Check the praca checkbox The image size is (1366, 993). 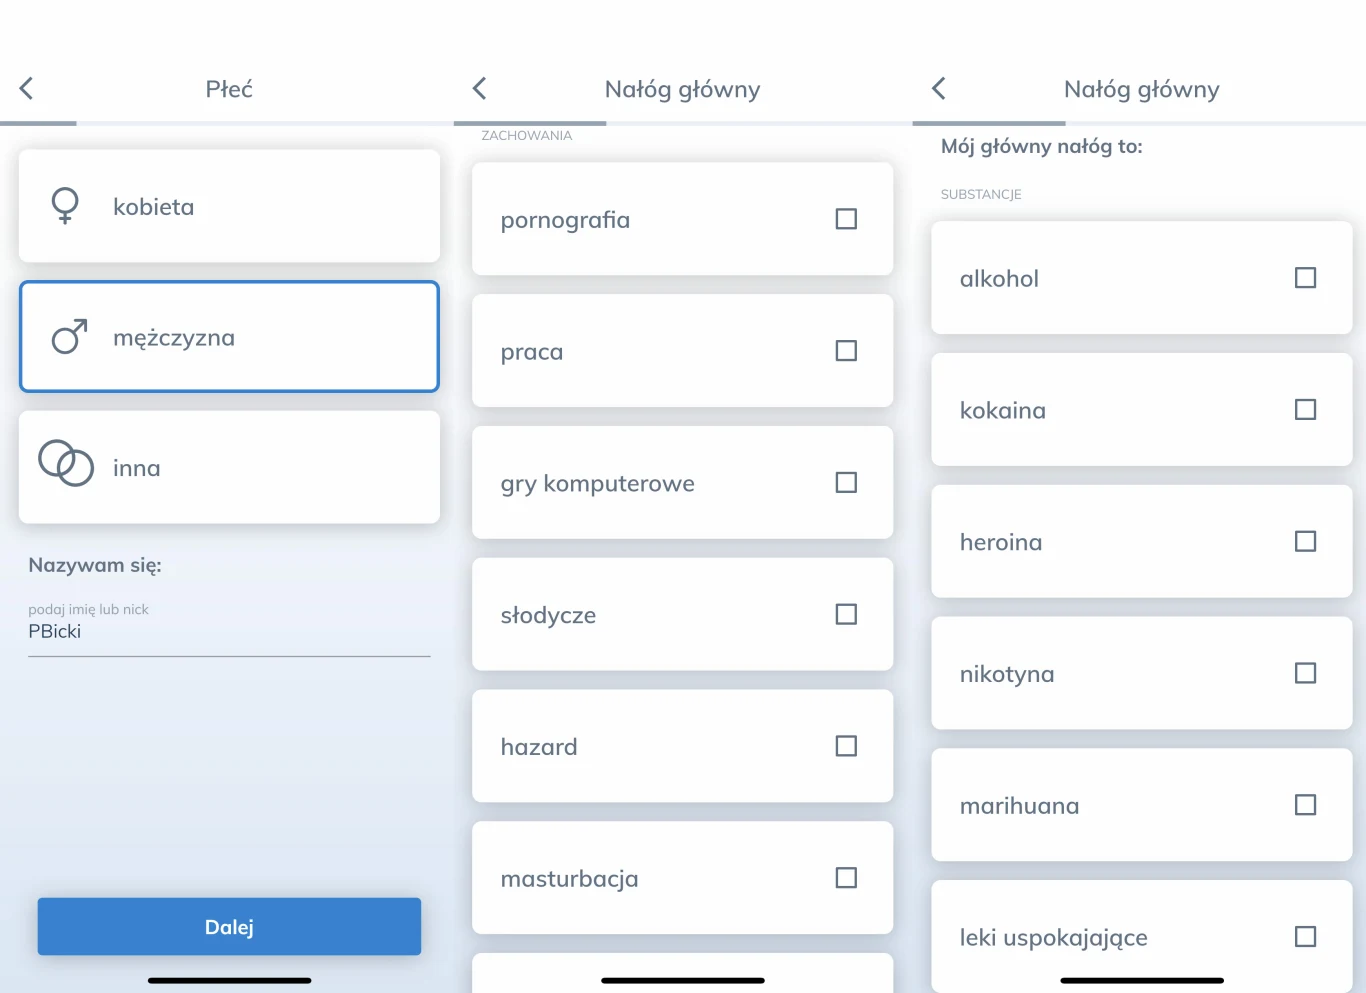(846, 351)
